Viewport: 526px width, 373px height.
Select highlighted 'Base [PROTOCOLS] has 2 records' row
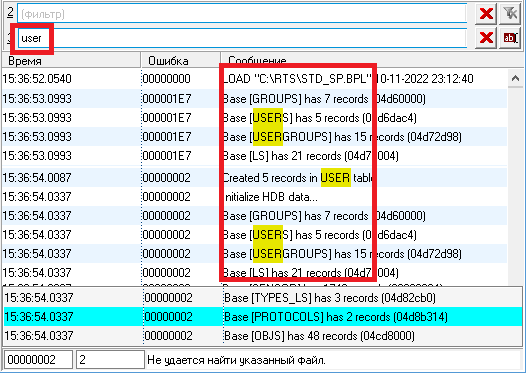click(263, 317)
